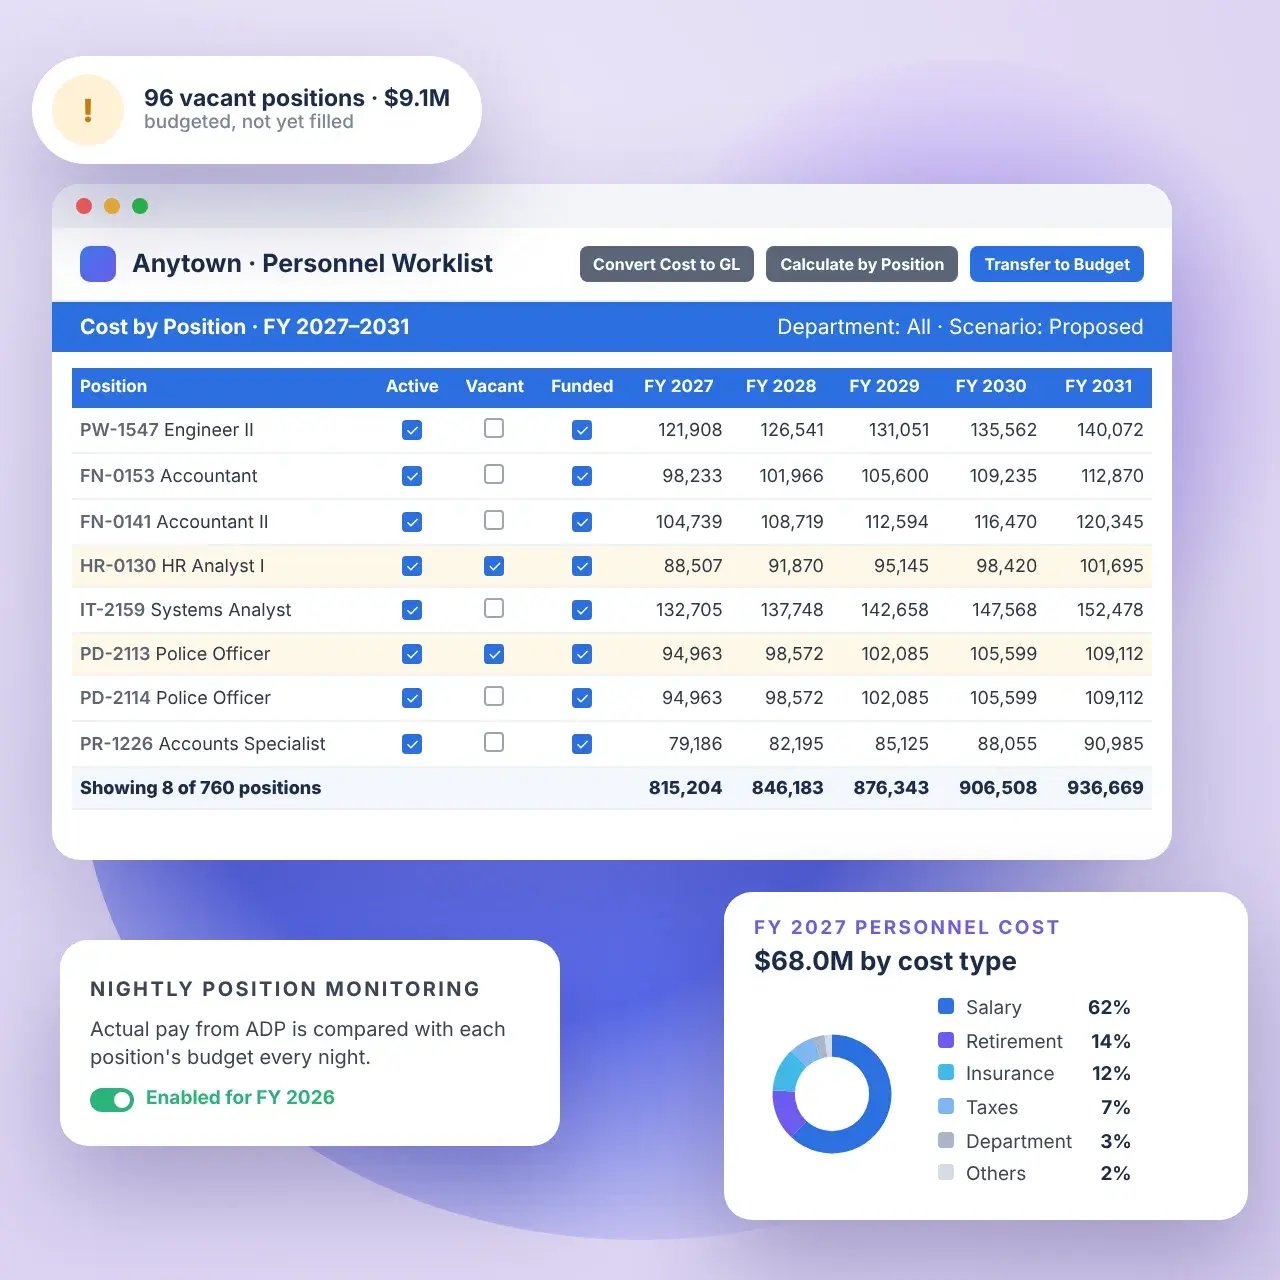This screenshot has height=1280, width=1280.
Task: Uncheck Active box for FN-0153 Accountant
Action: tap(412, 476)
